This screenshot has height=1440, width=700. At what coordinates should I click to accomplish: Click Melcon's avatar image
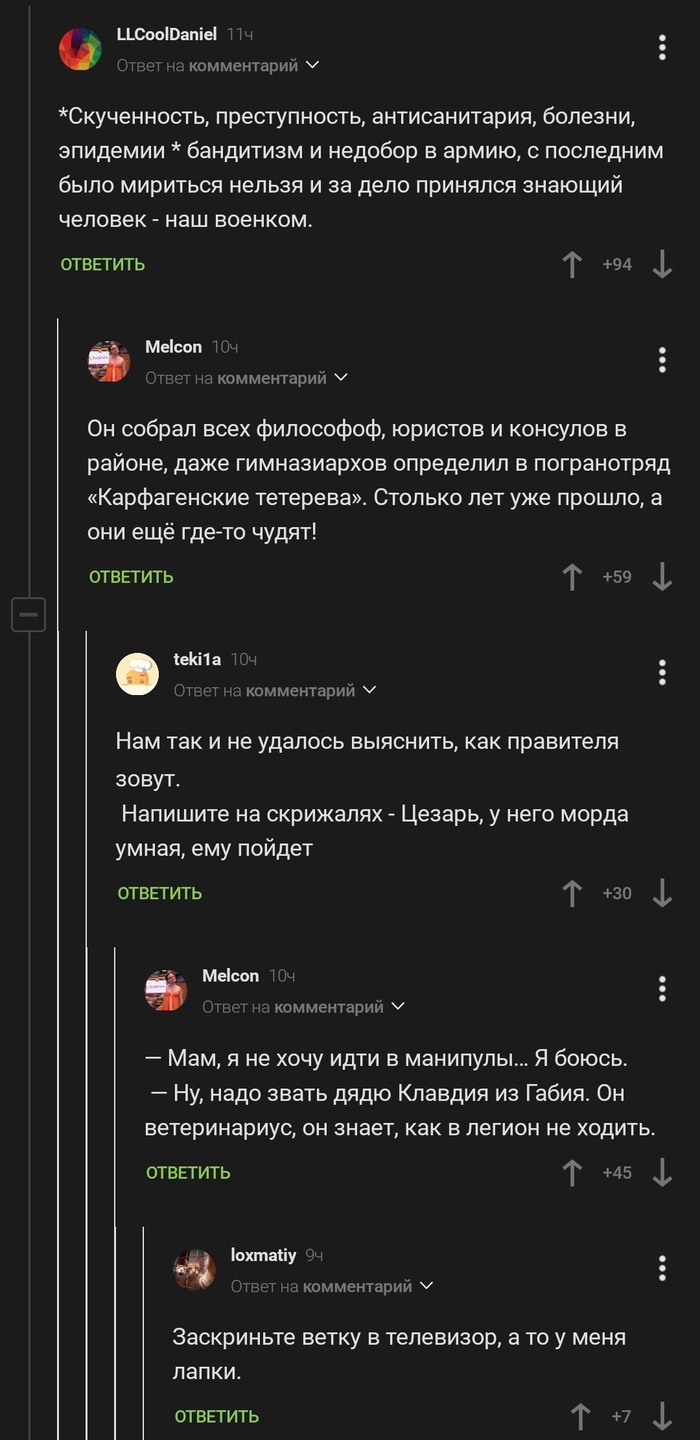pyautogui.click(x=110, y=362)
